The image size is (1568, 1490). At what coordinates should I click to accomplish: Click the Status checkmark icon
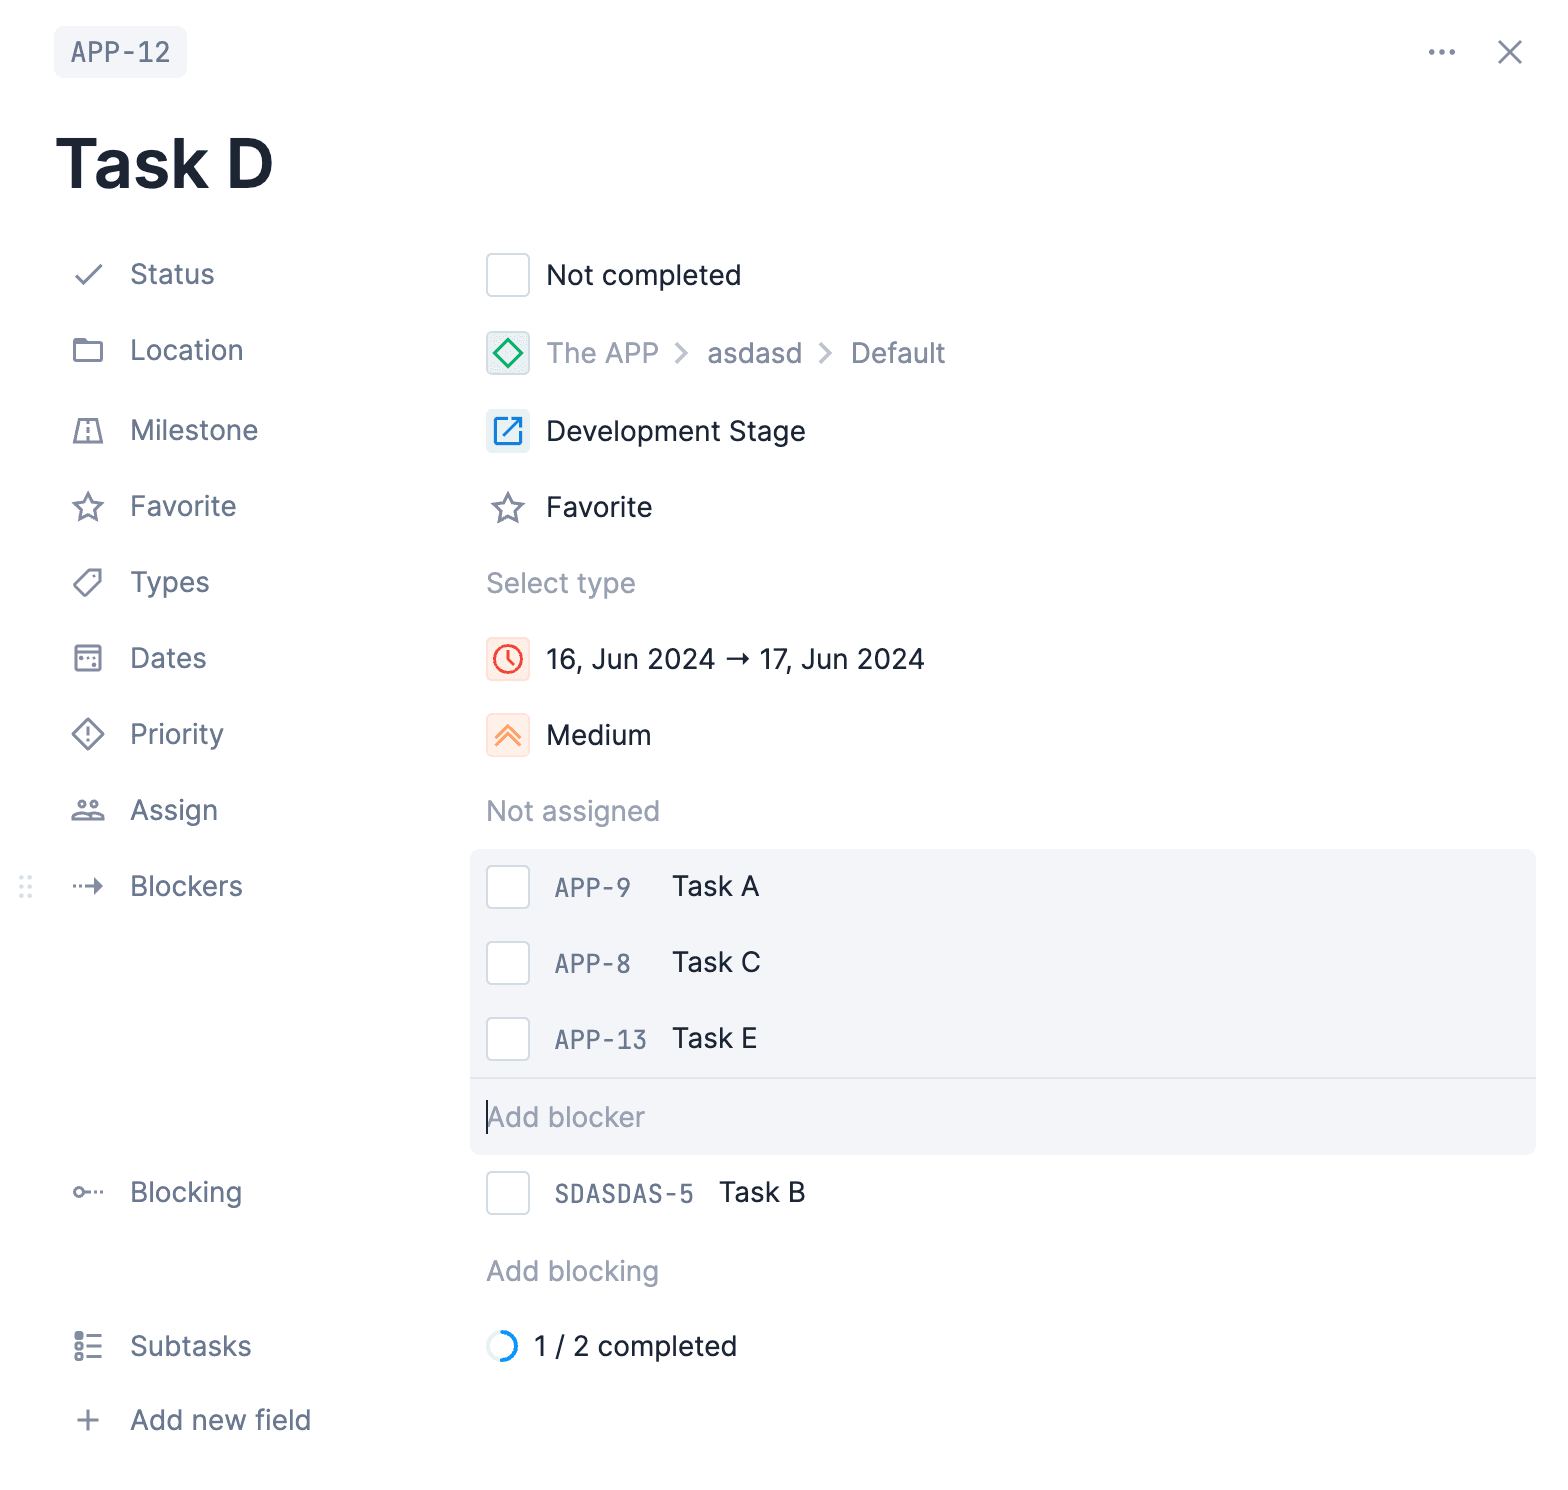tap(88, 275)
